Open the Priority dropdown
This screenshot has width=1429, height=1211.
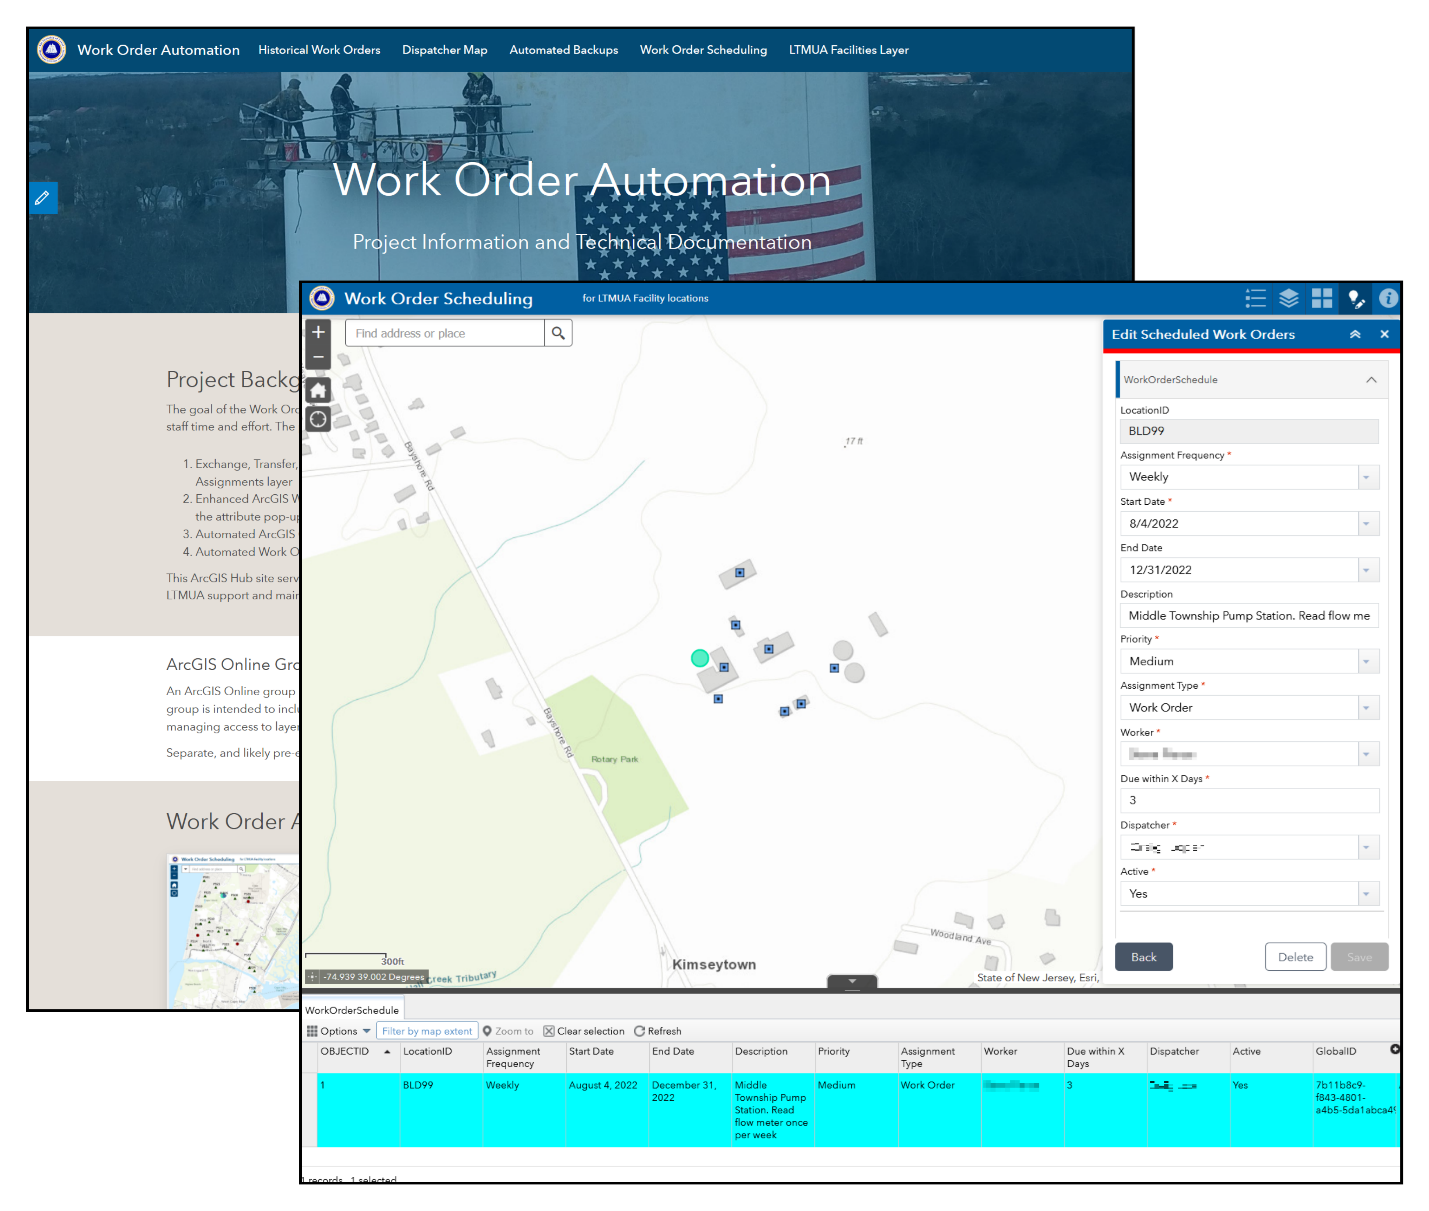(x=1366, y=661)
